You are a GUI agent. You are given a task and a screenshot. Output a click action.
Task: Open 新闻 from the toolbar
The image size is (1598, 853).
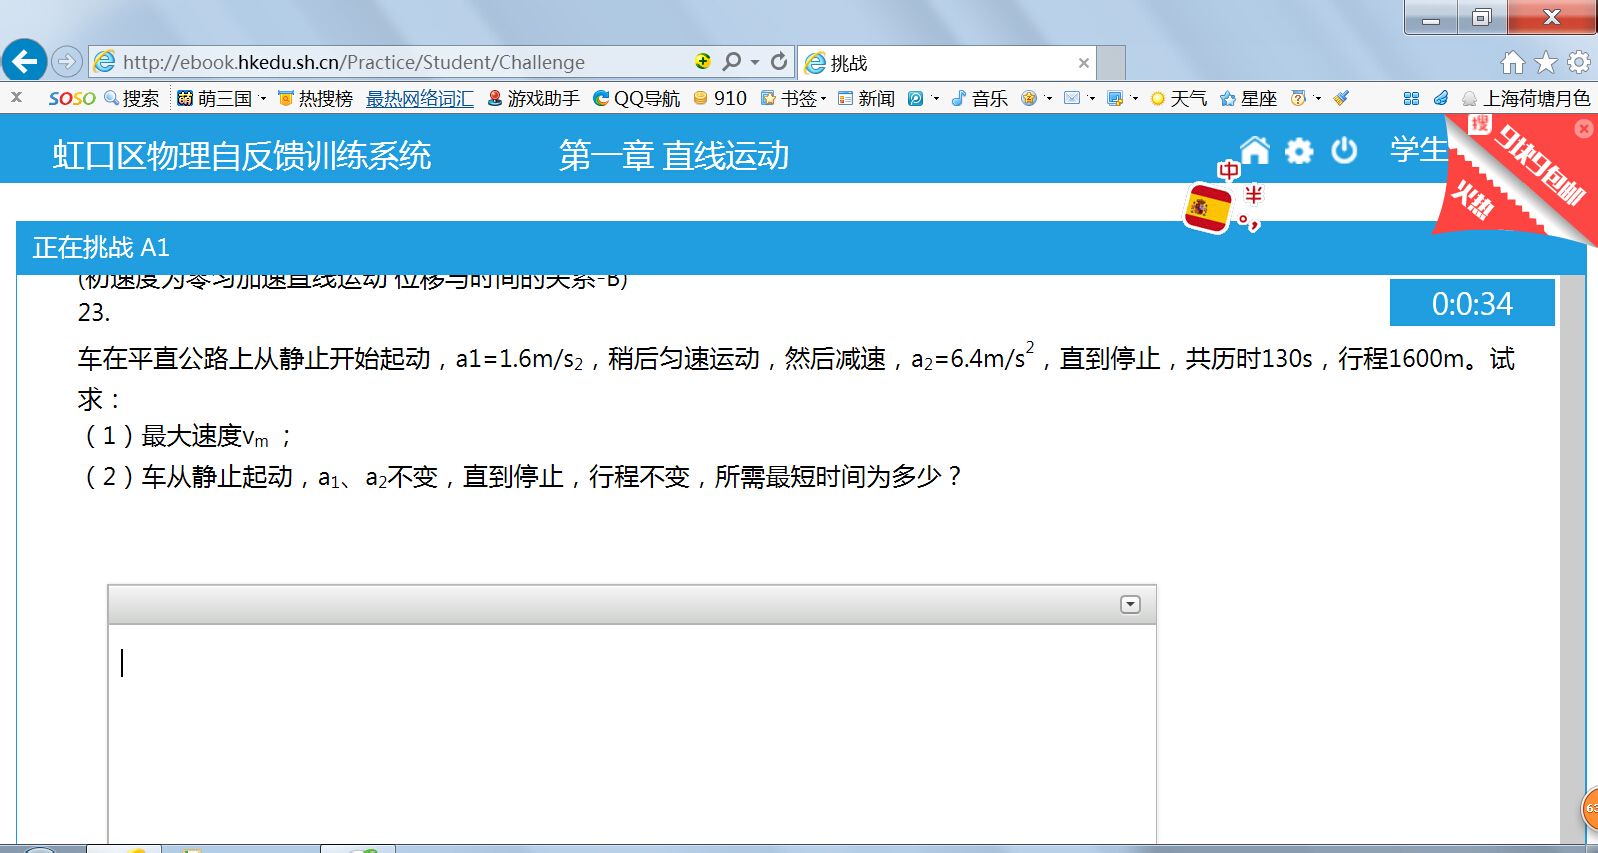[866, 98]
